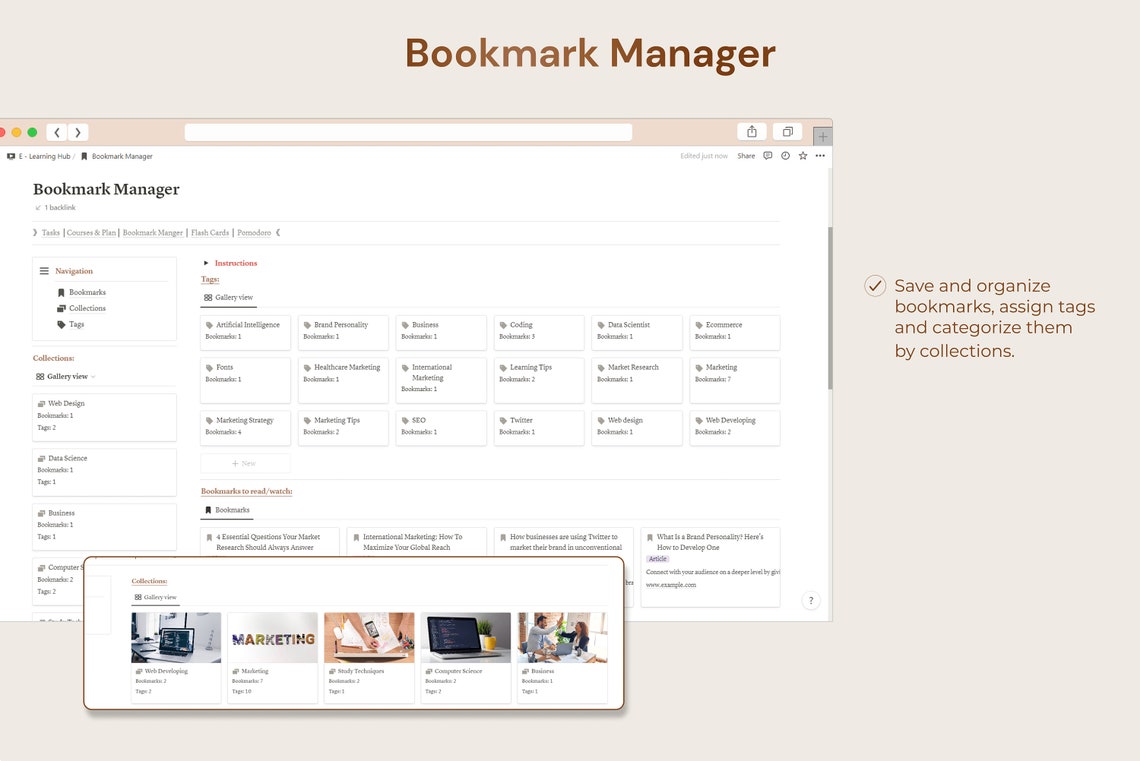Select the Gallery view tab under Tags
Viewport: 1140px width, 761px height.
tap(230, 297)
